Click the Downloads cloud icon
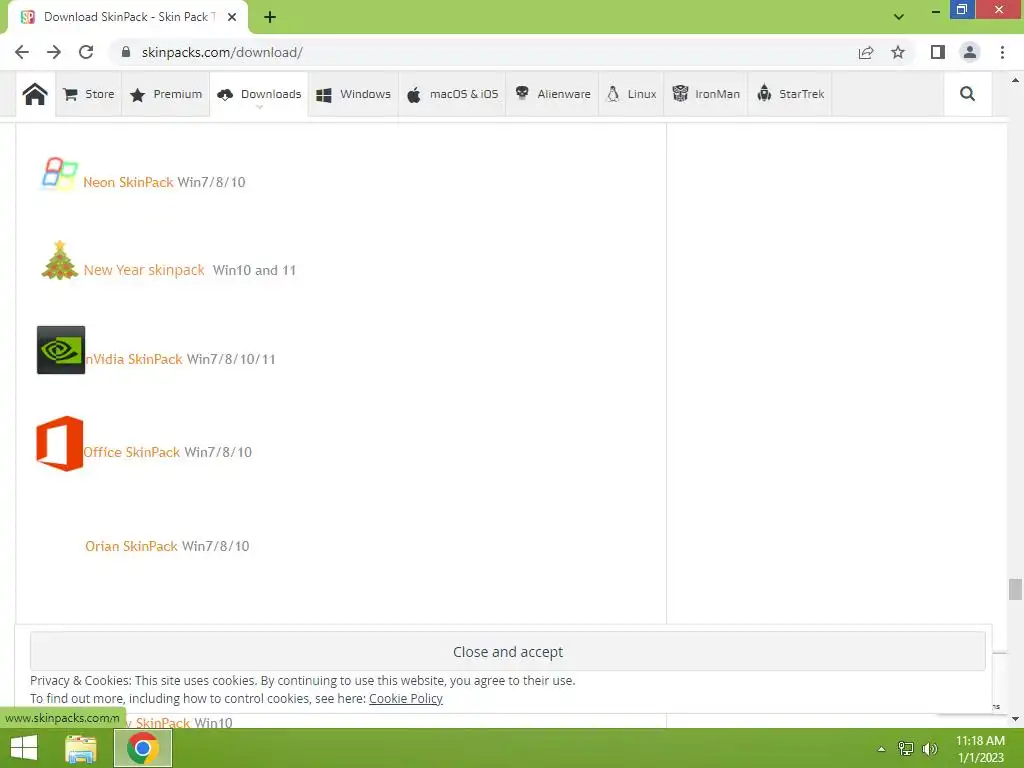 point(225,95)
